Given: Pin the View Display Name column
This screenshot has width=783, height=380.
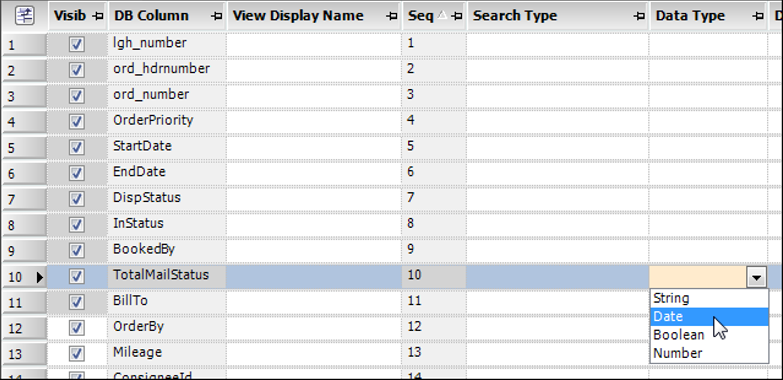Looking at the screenshot, I should (392, 16).
